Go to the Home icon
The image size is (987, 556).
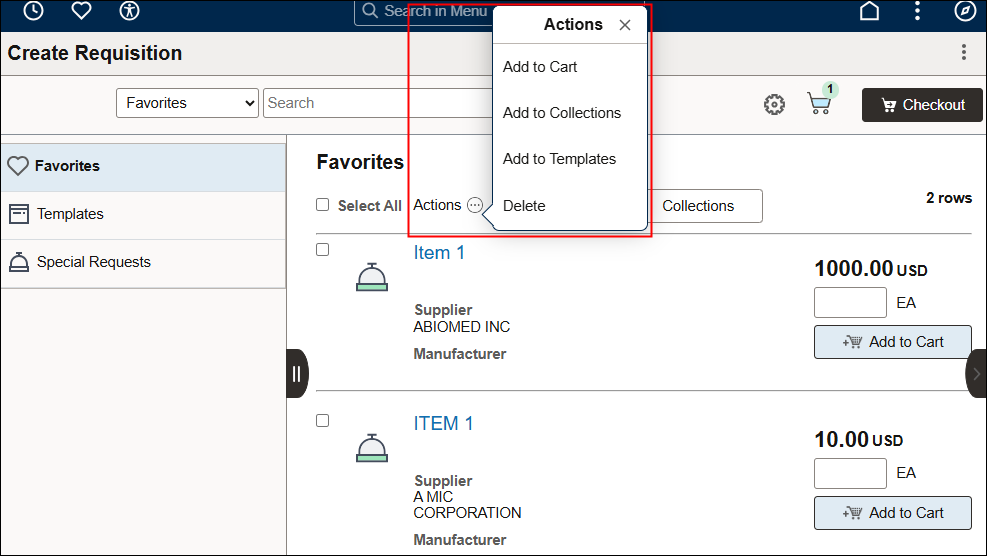(x=870, y=11)
